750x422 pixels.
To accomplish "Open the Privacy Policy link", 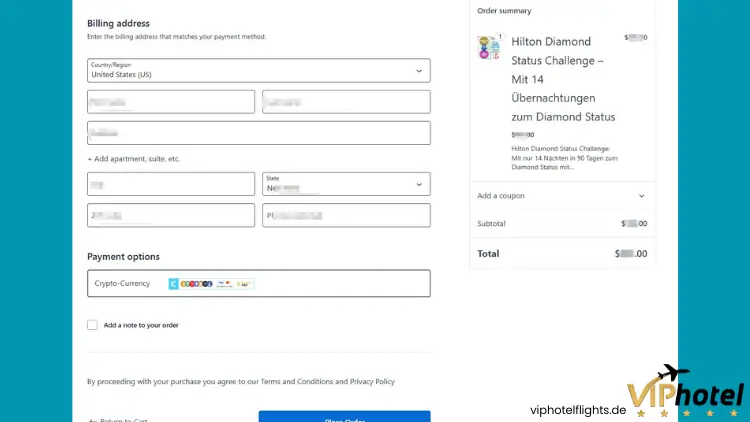I will click(x=372, y=381).
